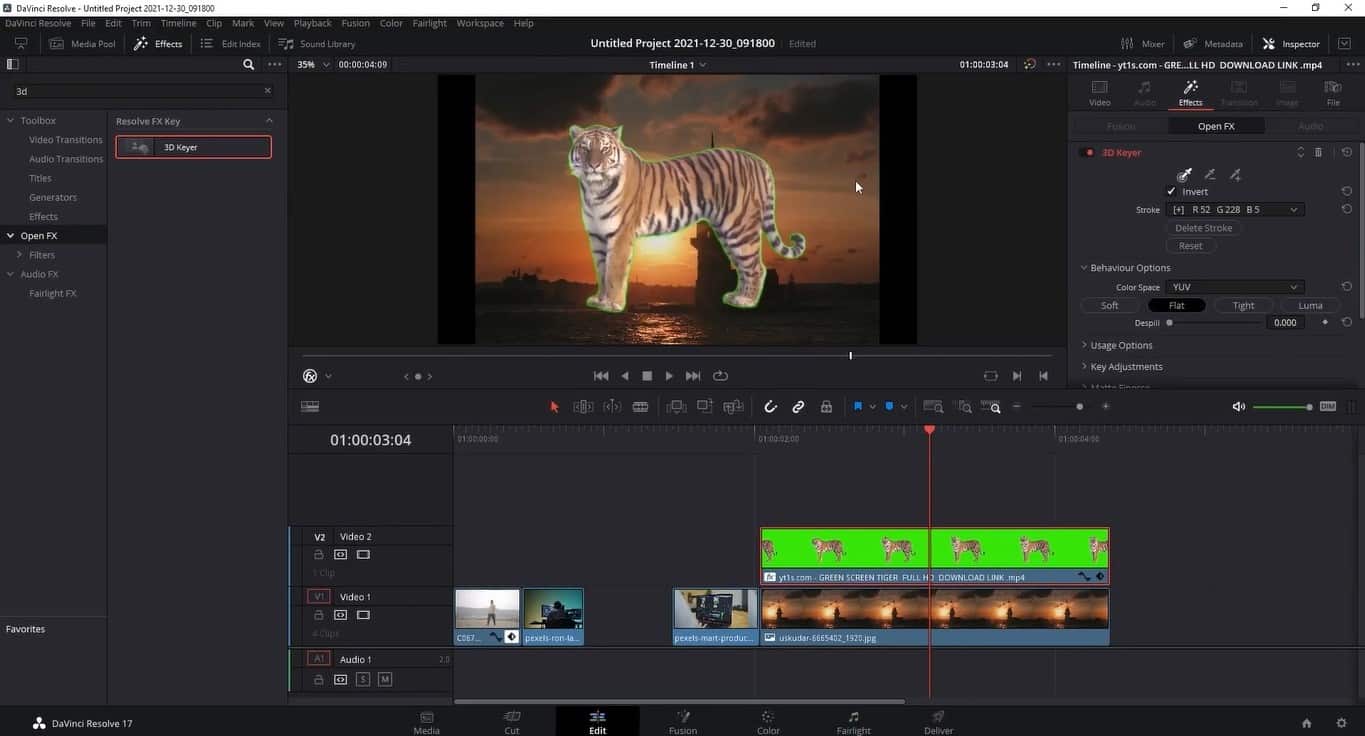Screen dimensions: 1365x736
Task: Click the Delete Stroke button
Action: [x=1203, y=228]
